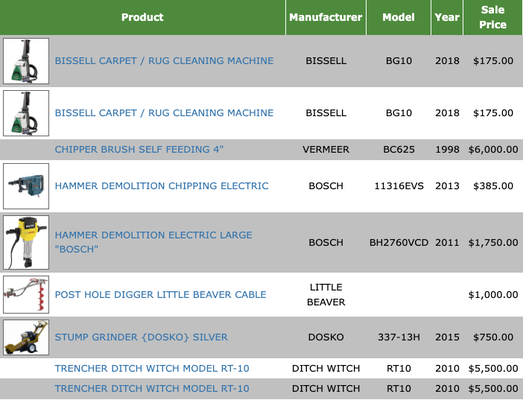The width and height of the screenshot is (526, 400).
Task: Sort by the Model column header
Action: pyautogui.click(x=399, y=17)
